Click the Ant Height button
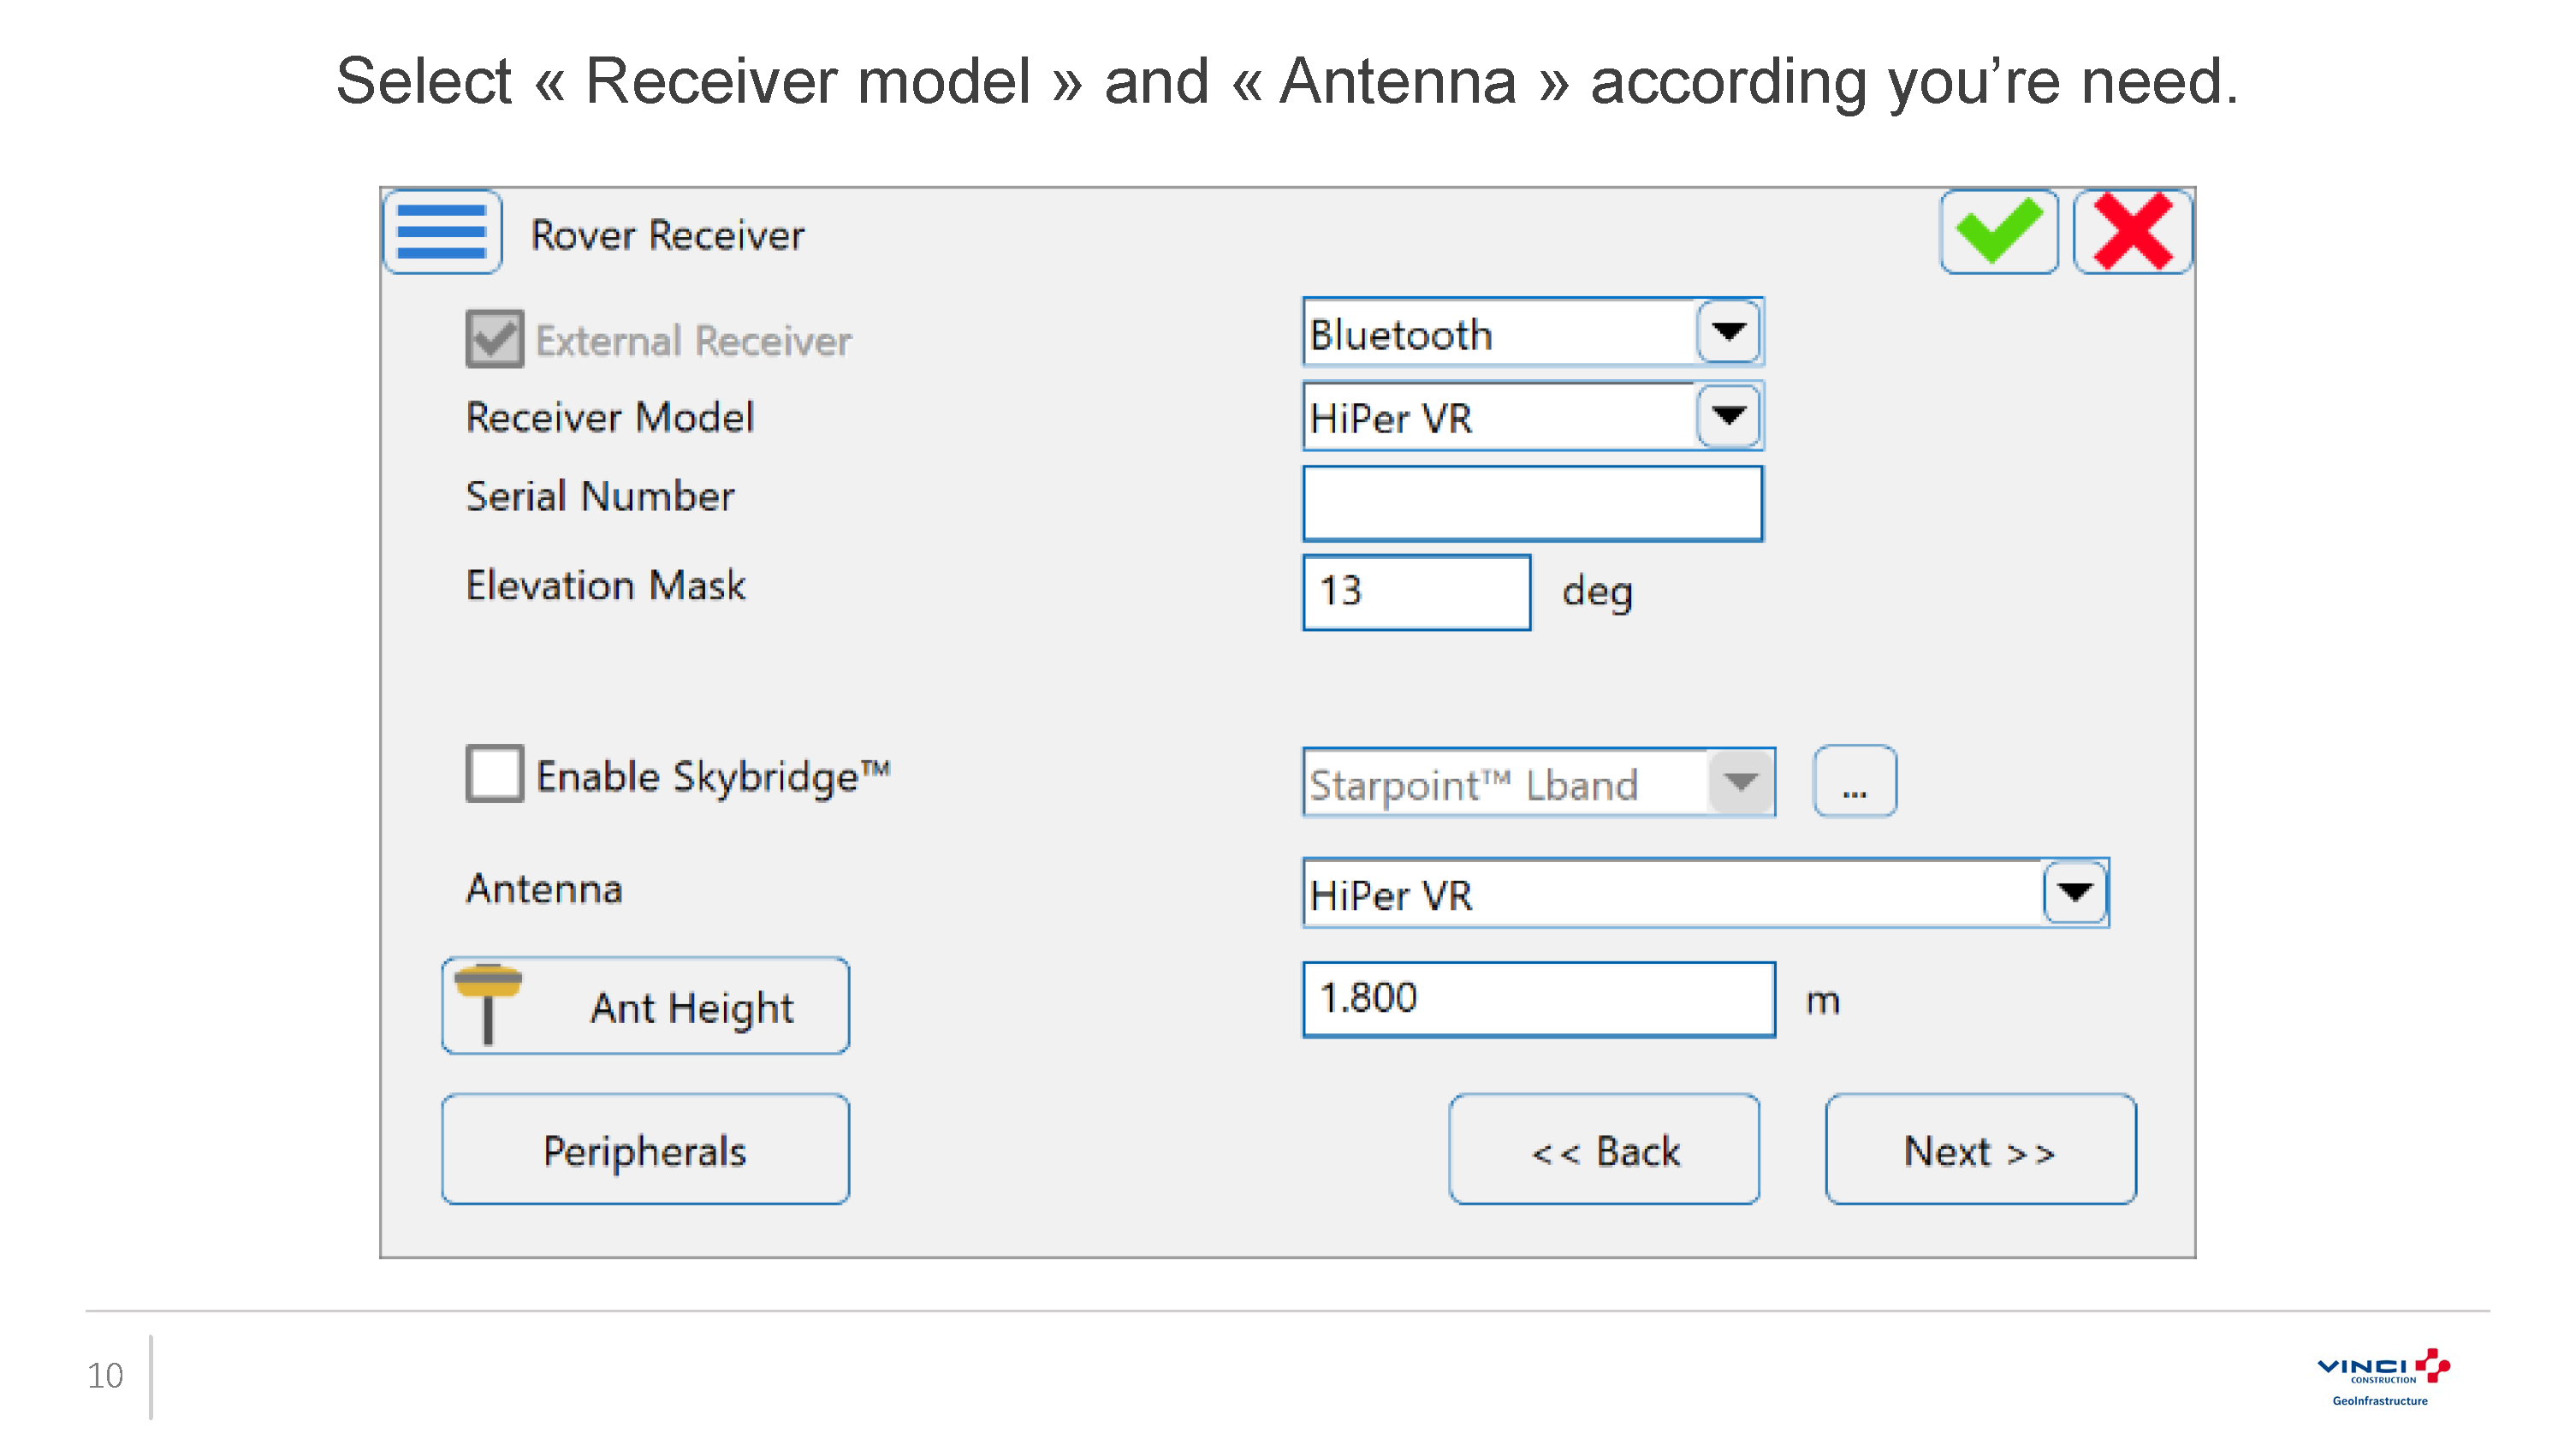 click(645, 1005)
